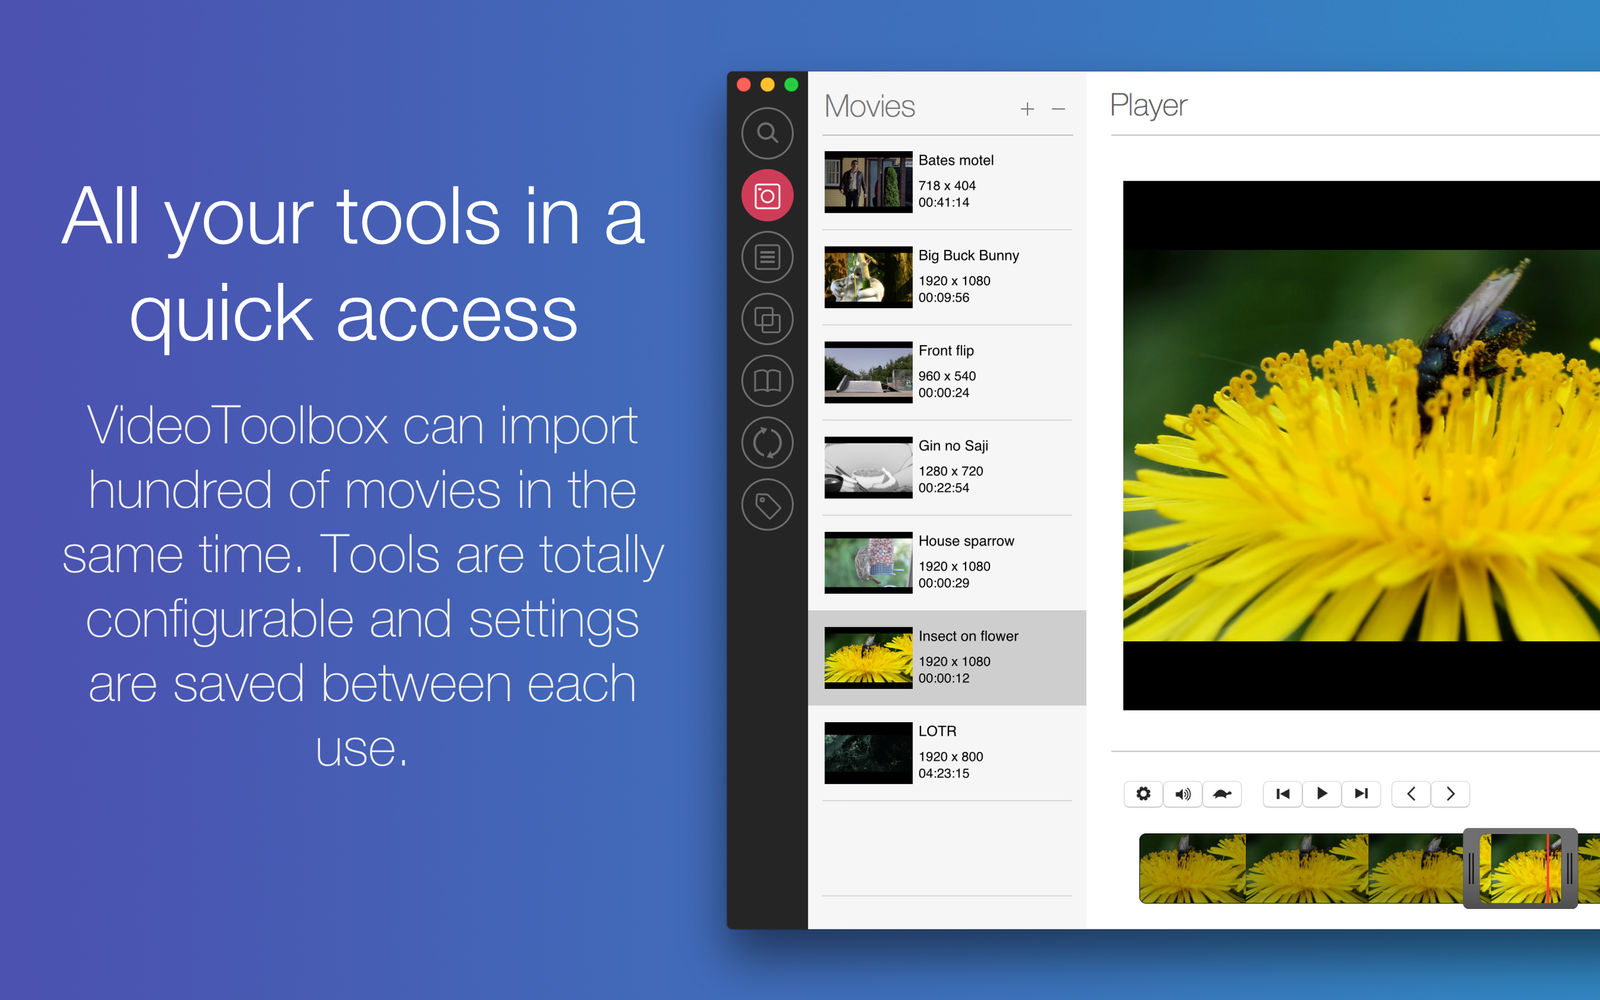Image resolution: width=1600 pixels, height=1000 pixels.
Task: Click the red playhead in filmstrip
Action: coord(1548,868)
